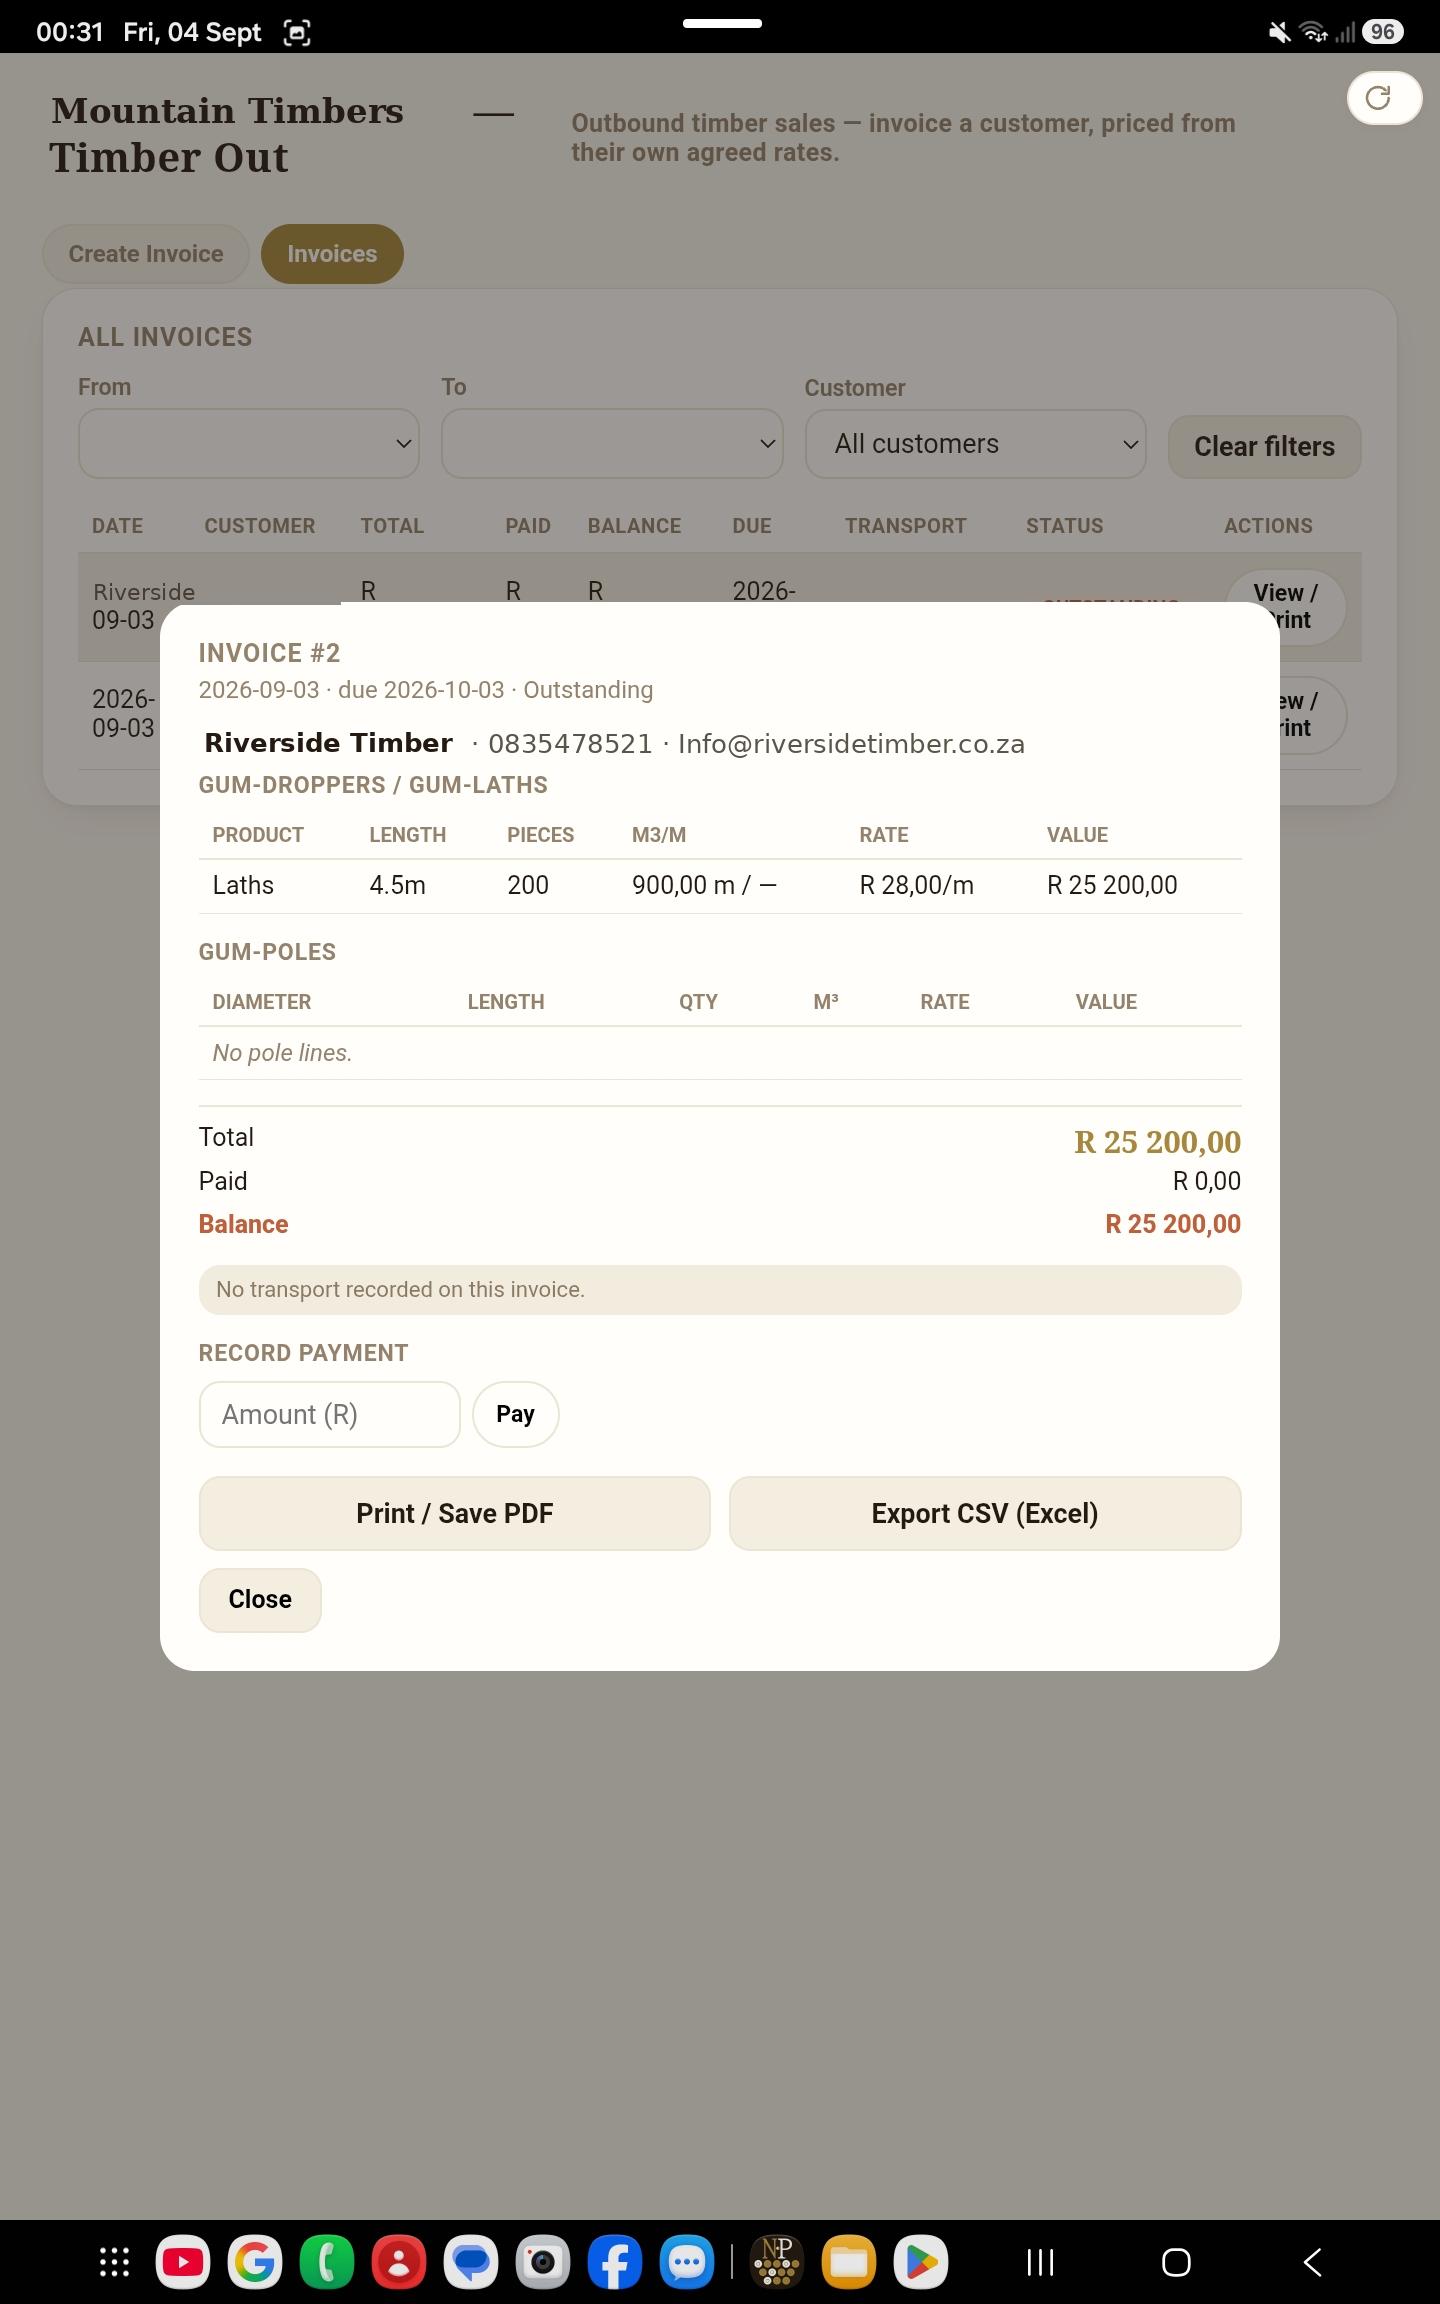Open the To date dropdown
Screen dimensions: 1440x2304
click(x=612, y=443)
